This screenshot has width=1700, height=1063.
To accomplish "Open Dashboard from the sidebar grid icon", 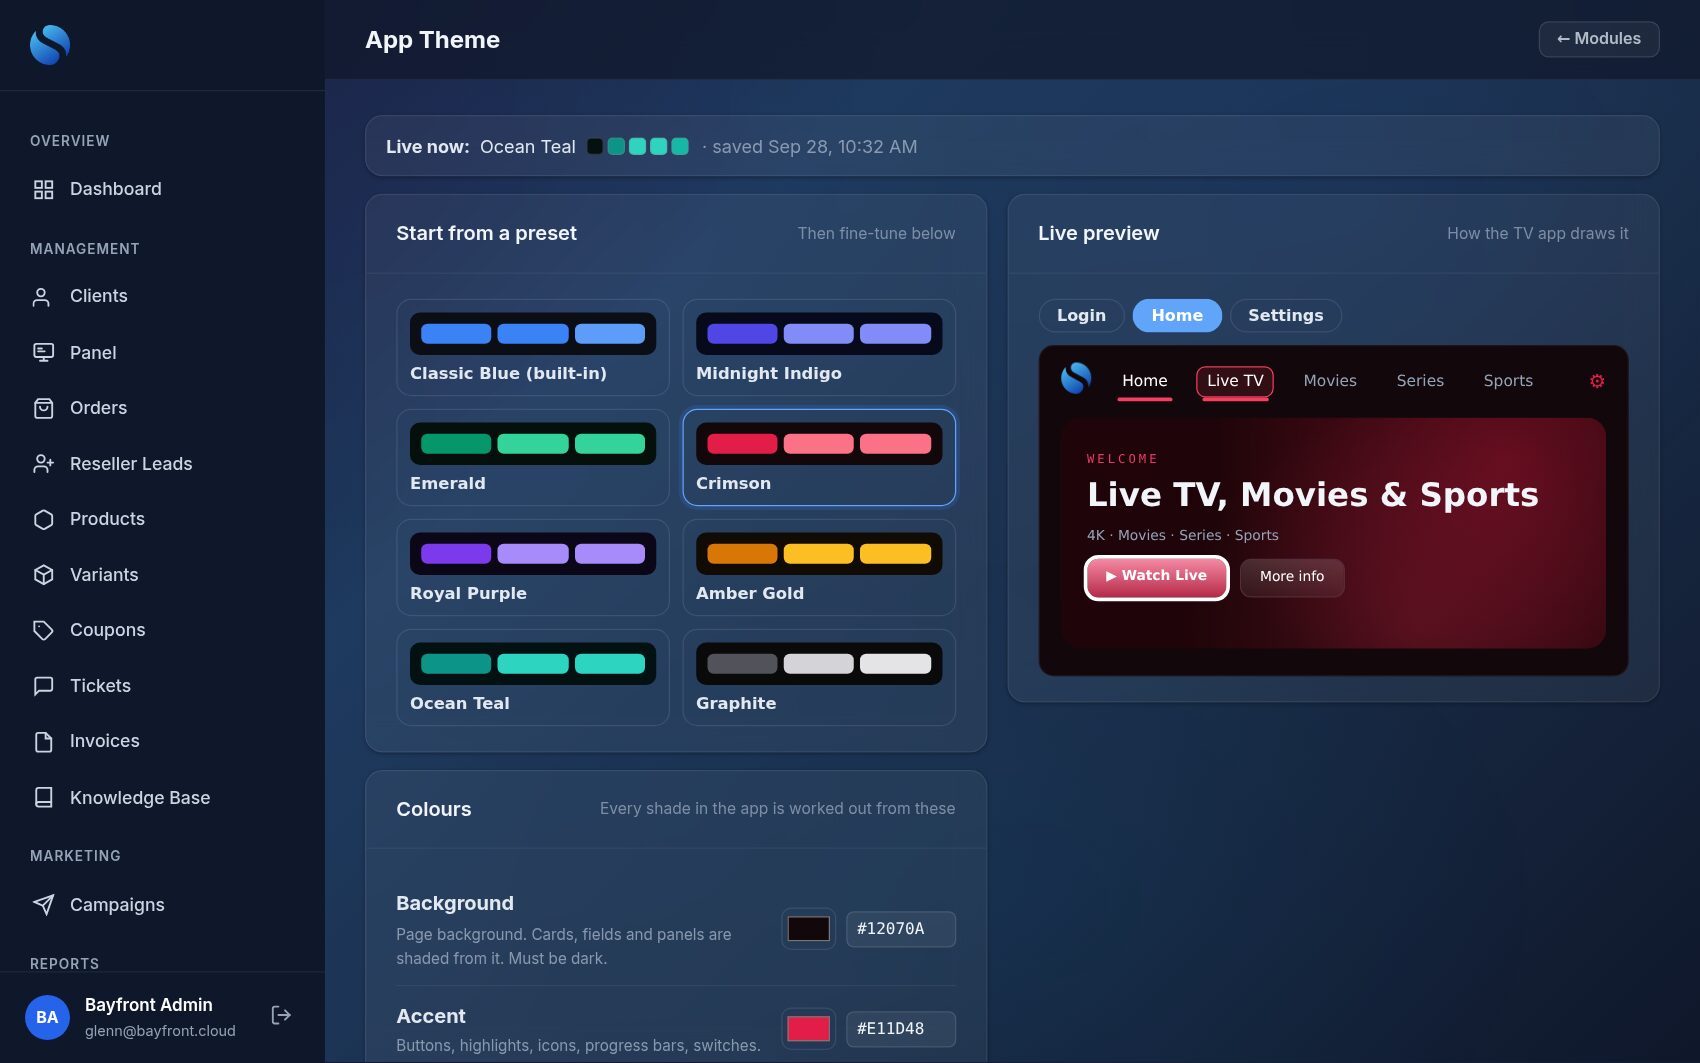I will click(x=43, y=189).
